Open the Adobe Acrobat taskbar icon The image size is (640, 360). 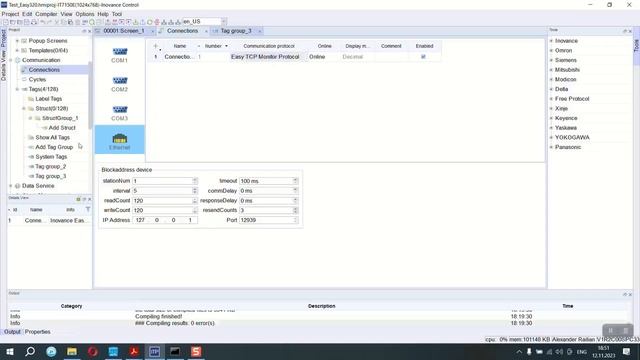click(134, 351)
